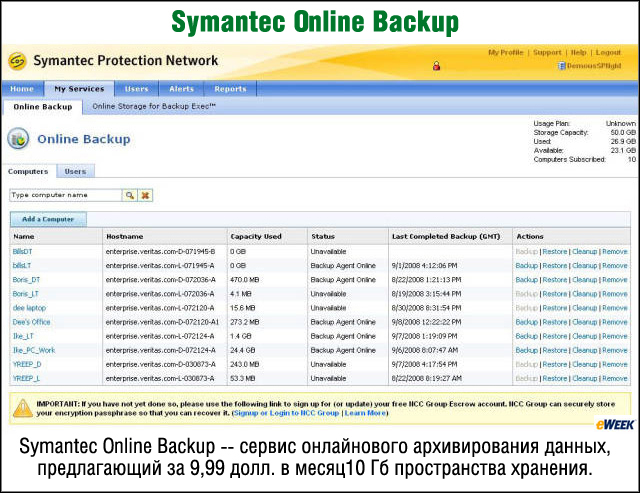Click Remove for Boris_LT row

(x=615, y=294)
